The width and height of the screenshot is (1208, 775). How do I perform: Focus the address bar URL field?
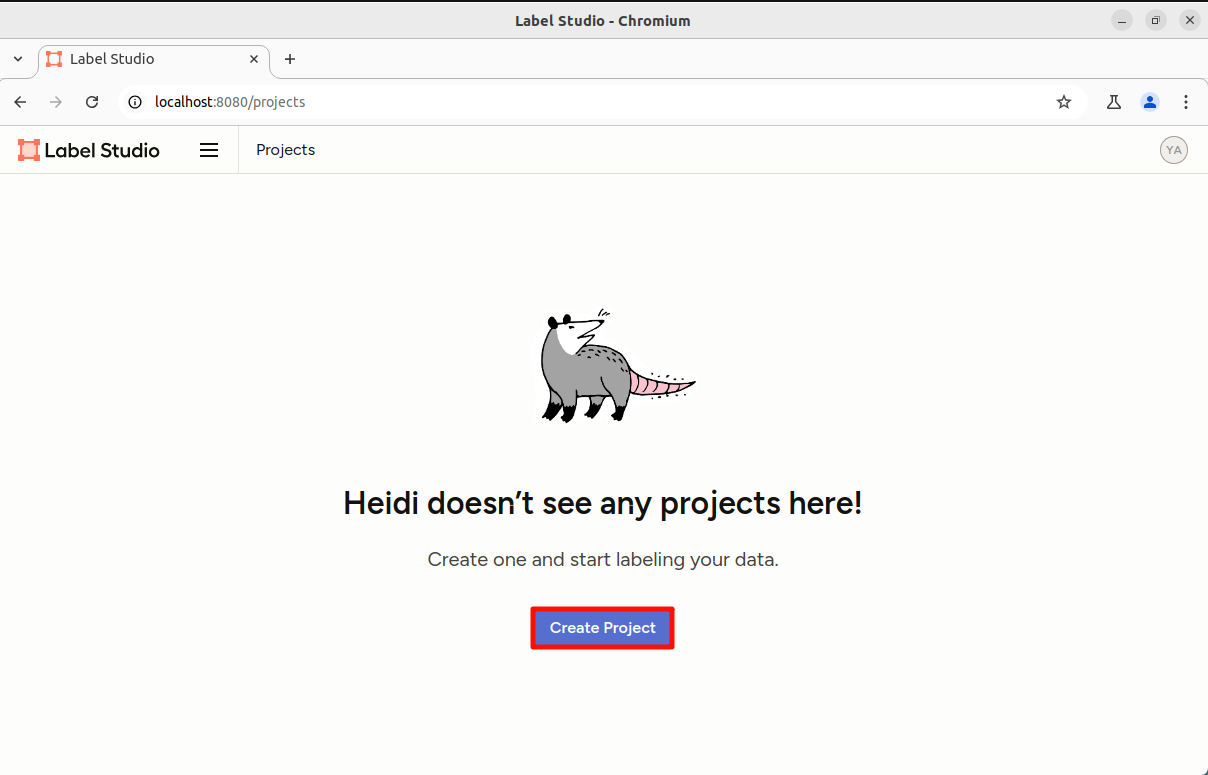coord(600,102)
